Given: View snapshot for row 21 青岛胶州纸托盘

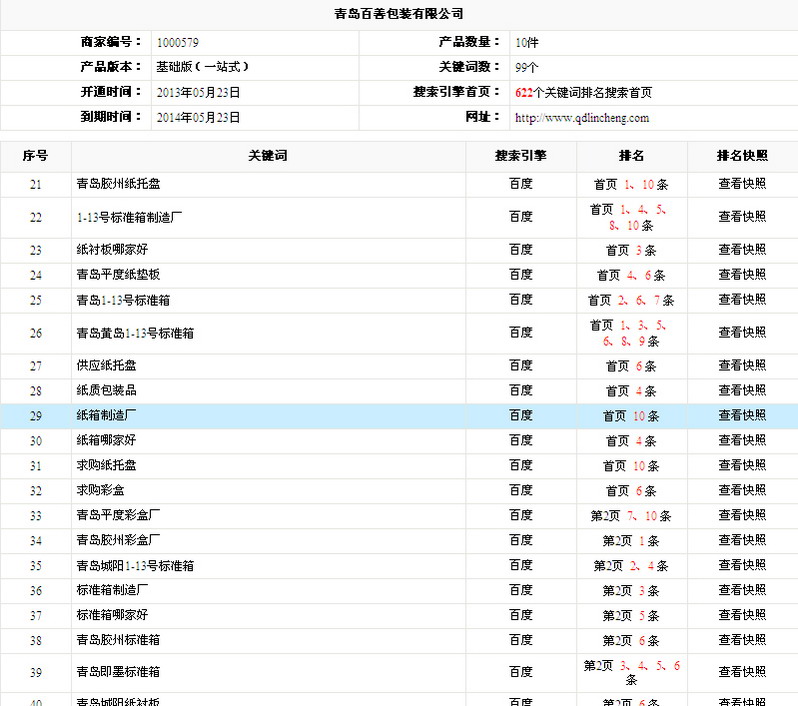Looking at the screenshot, I should click(742, 184).
